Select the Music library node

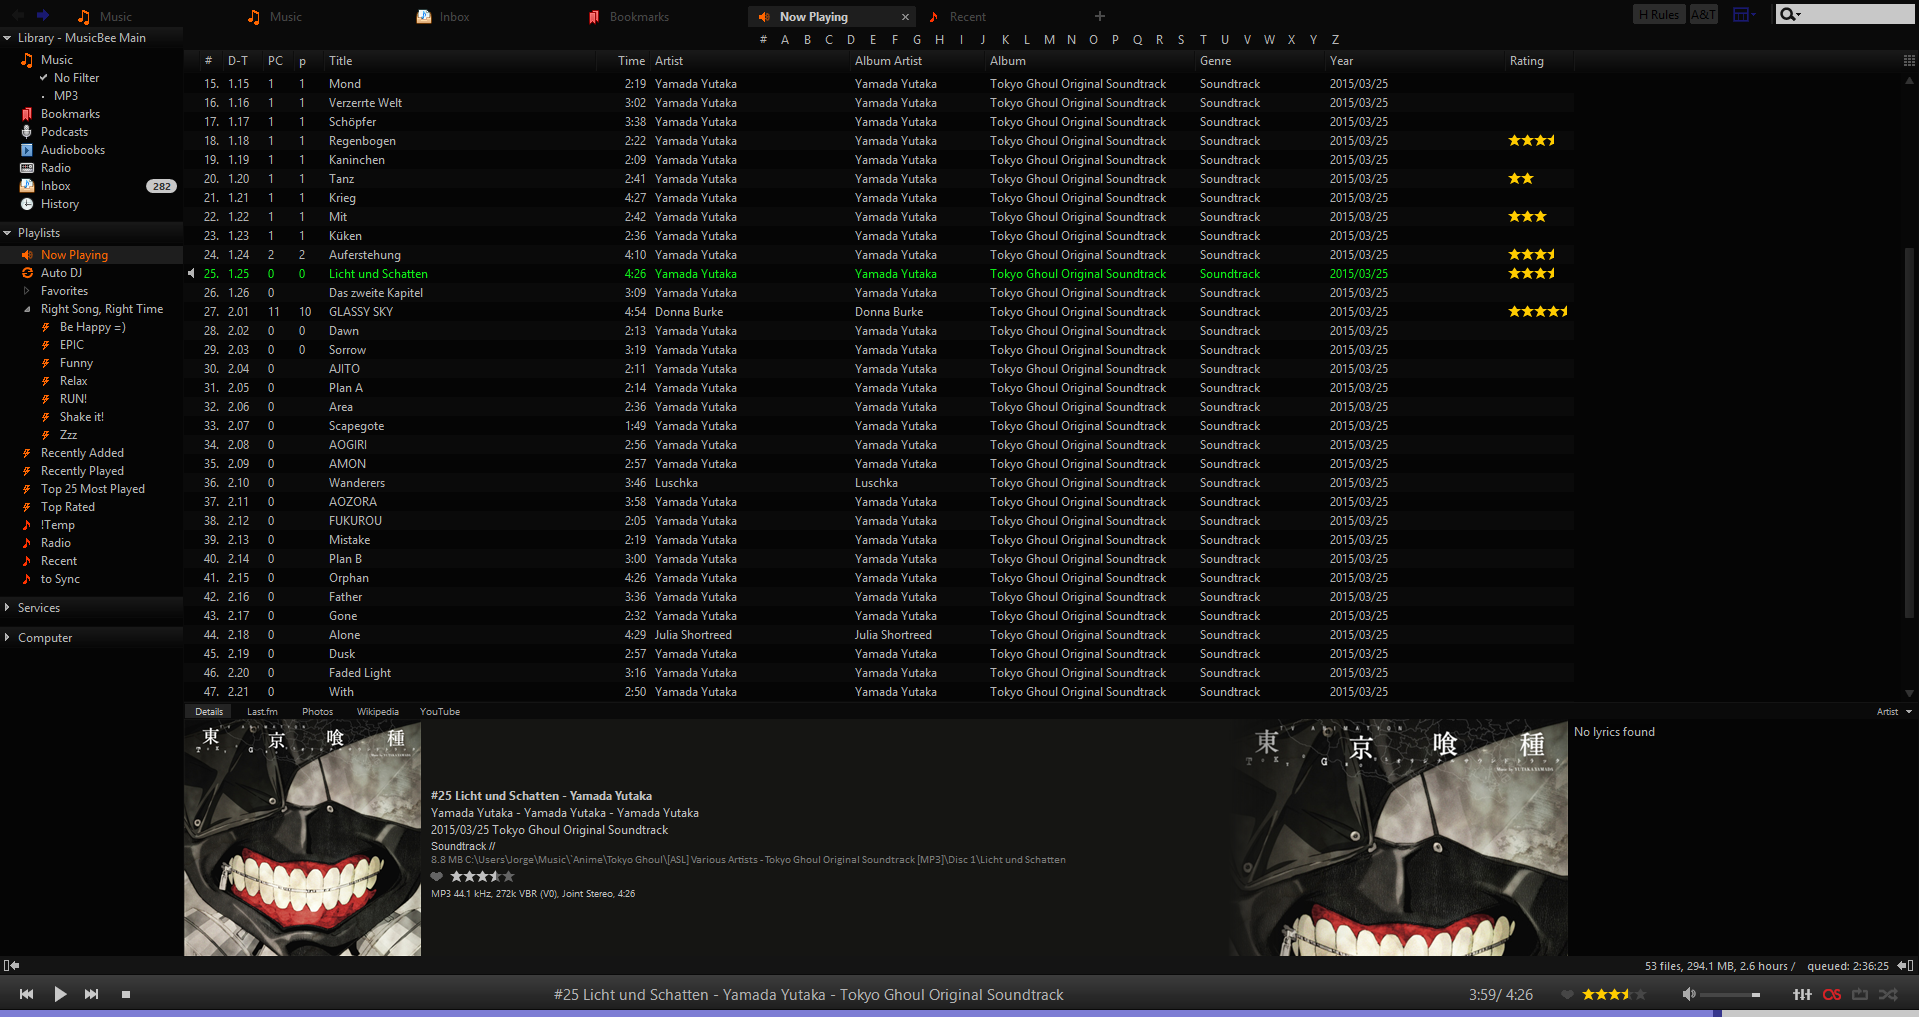tap(56, 60)
